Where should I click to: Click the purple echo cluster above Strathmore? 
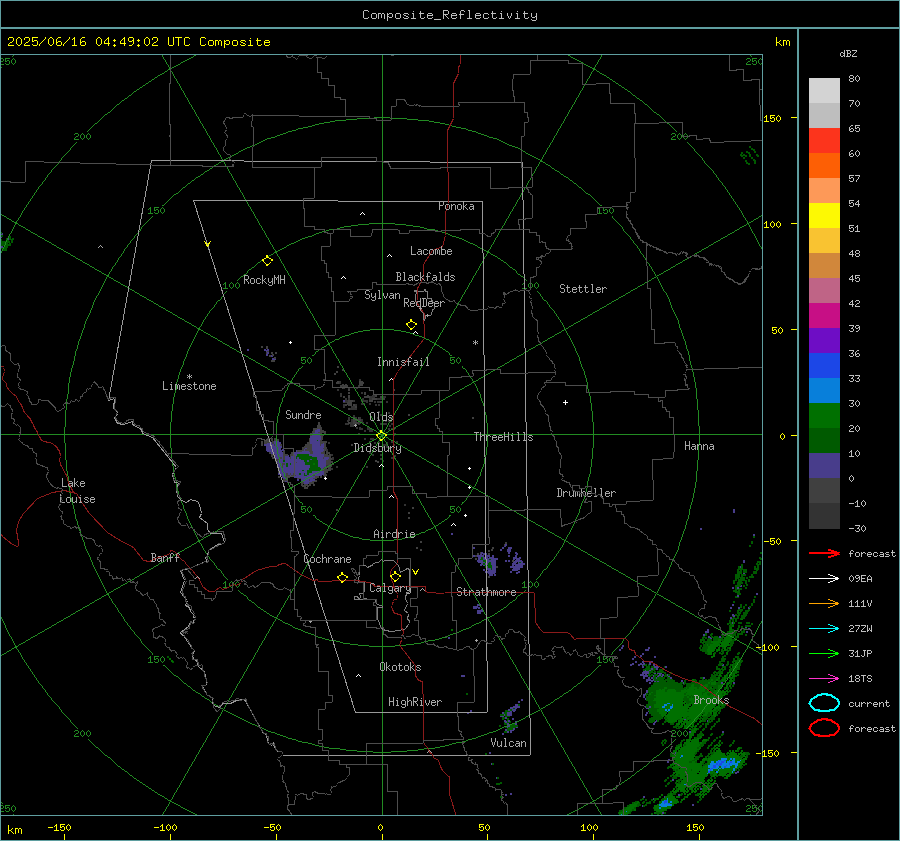[x=487, y=562]
